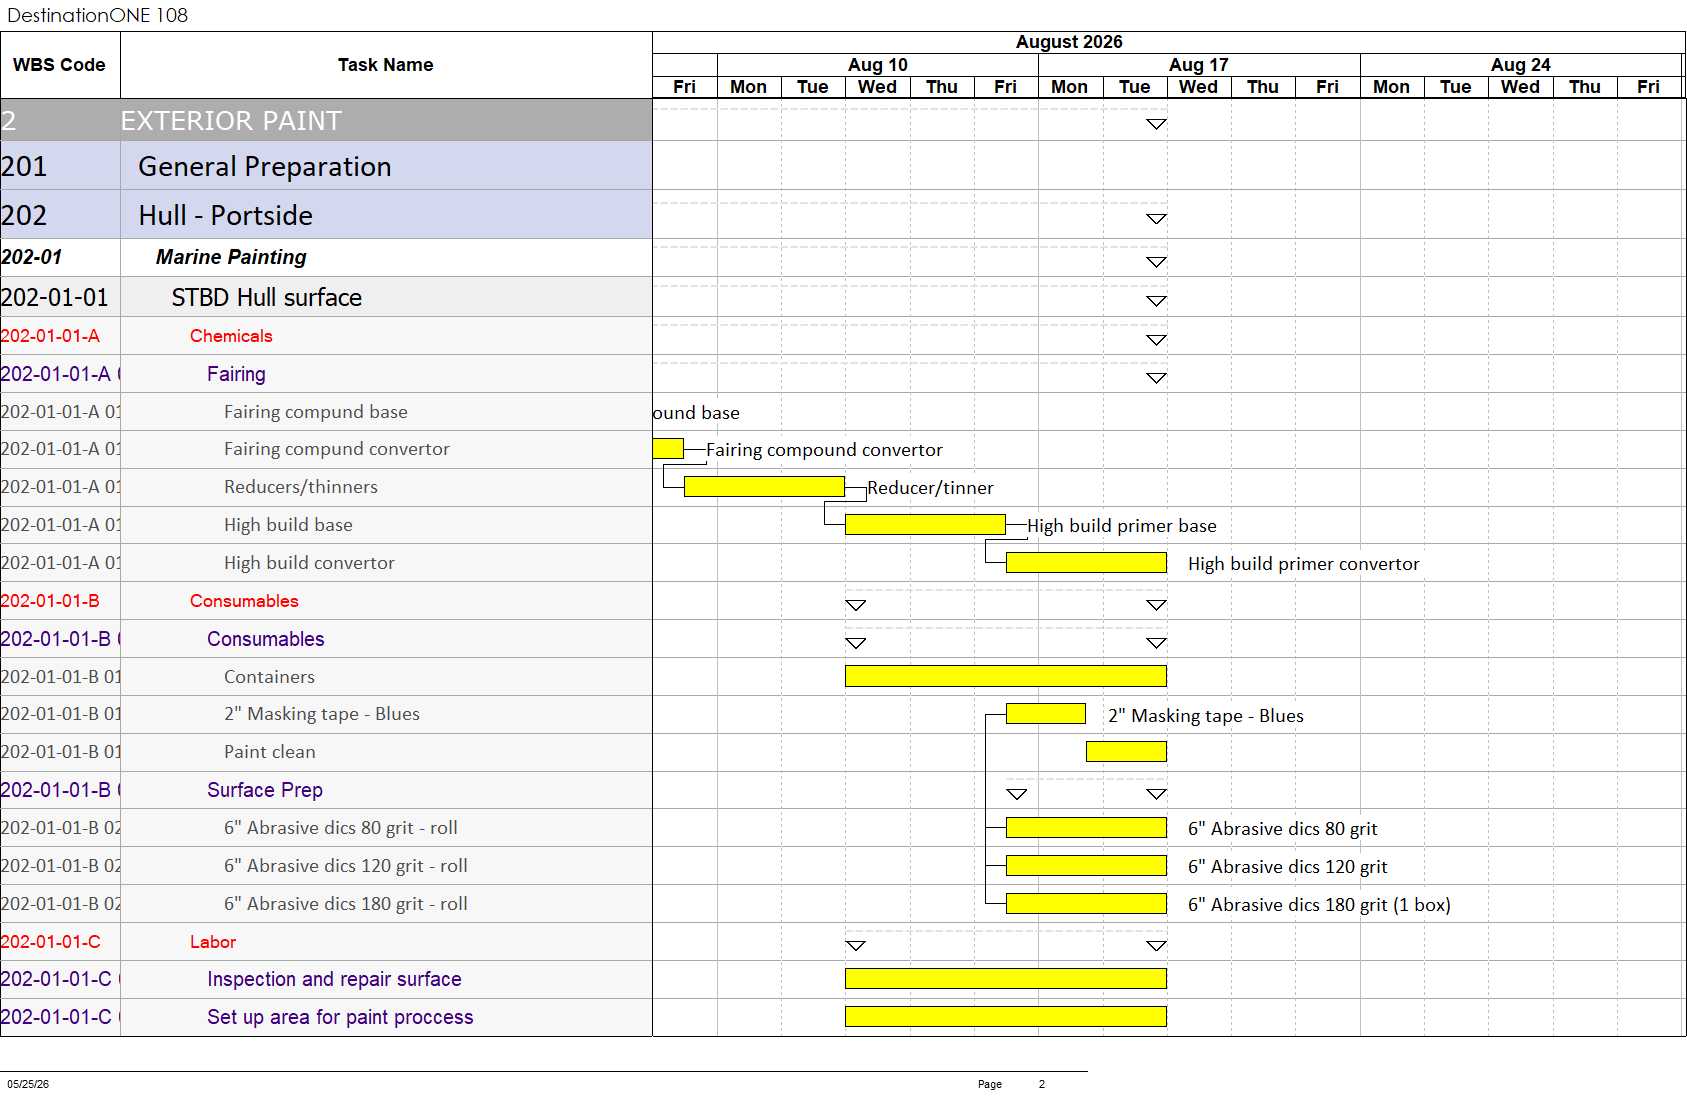Click the STBD Hull surface summary end triangle
1687x1097 pixels.
tap(1156, 301)
